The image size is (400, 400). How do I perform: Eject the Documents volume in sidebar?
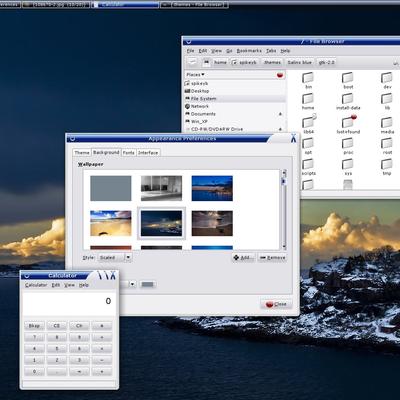[280, 114]
